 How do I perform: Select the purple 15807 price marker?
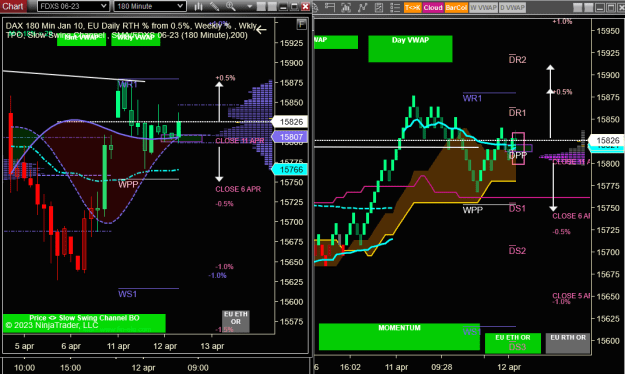click(x=290, y=137)
